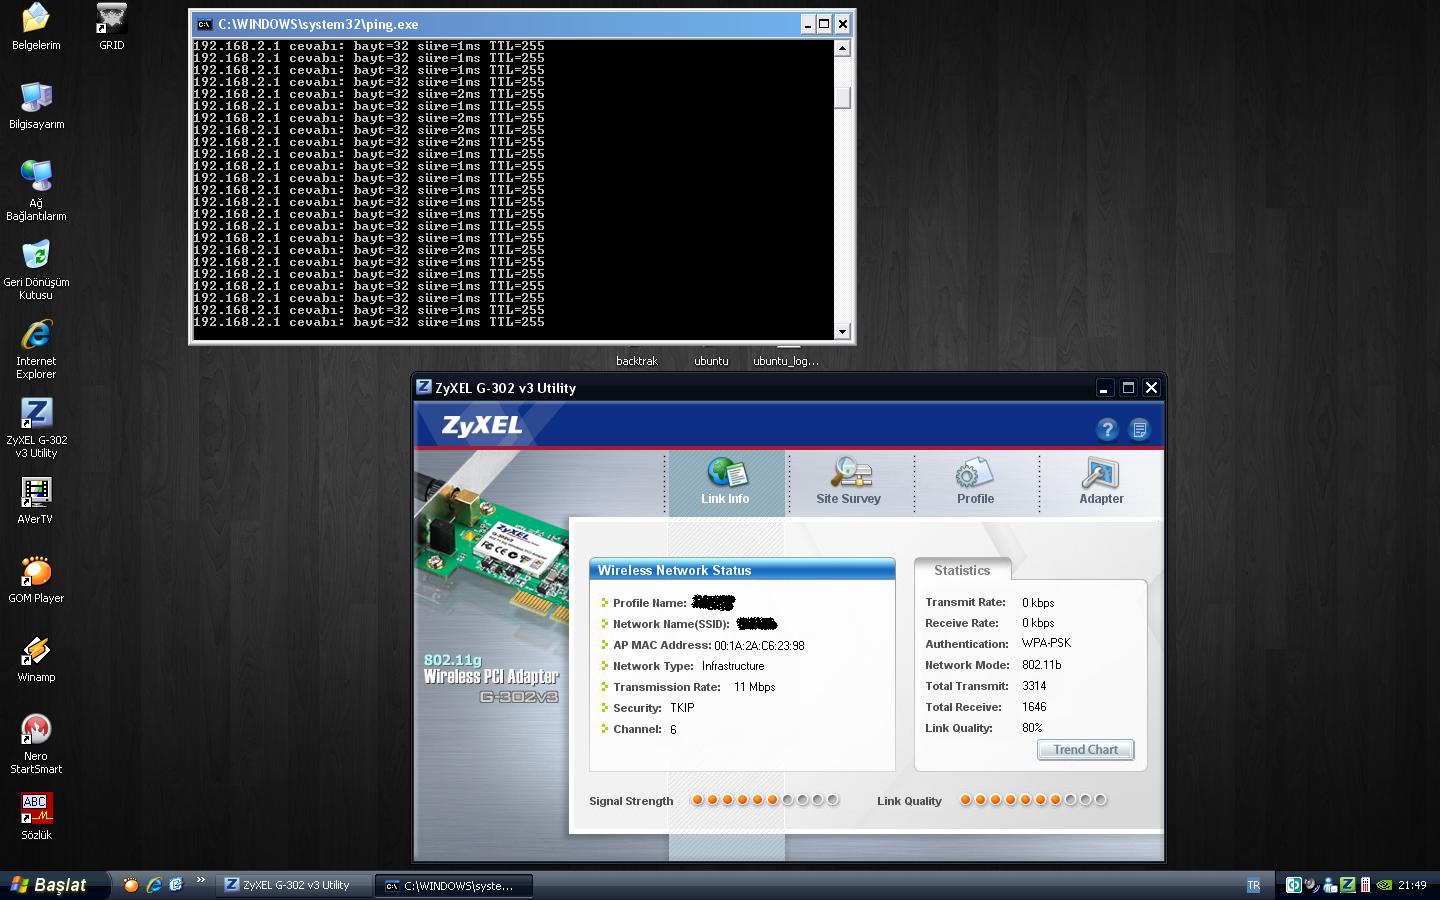Viewport: 1440px width, 900px height.
Task: Click AP MAC Address value 00:1A:2A:C6:23:98
Action: (x=759, y=646)
